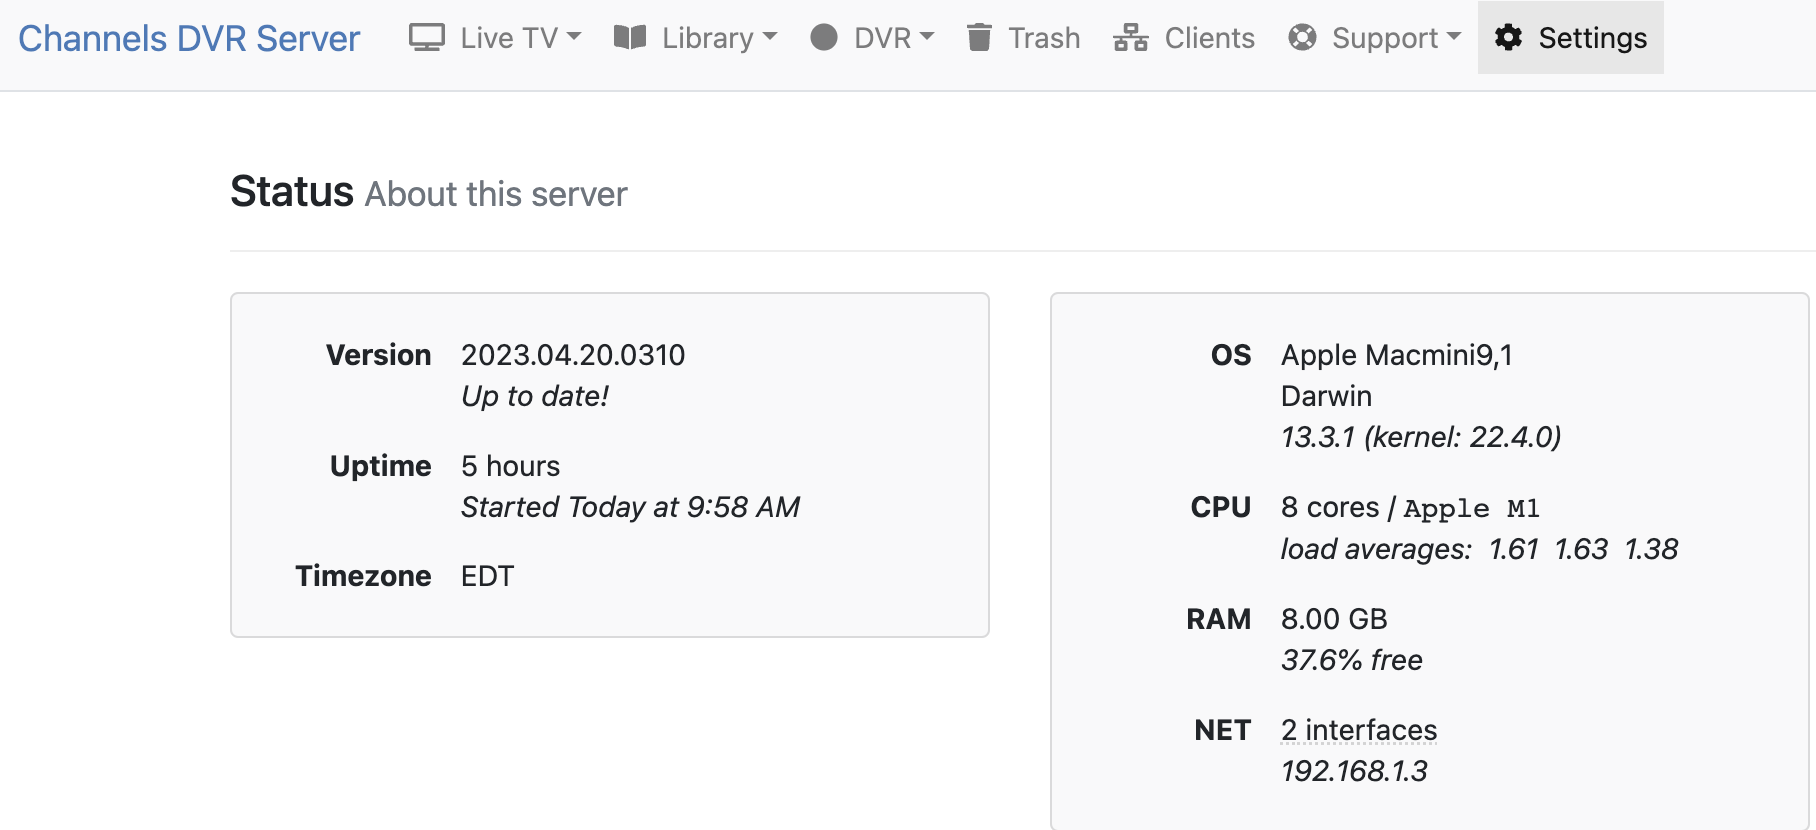Open the DVR dropdown caret
The height and width of the screenshot is (830, 1816).
(x=927, y=37)
